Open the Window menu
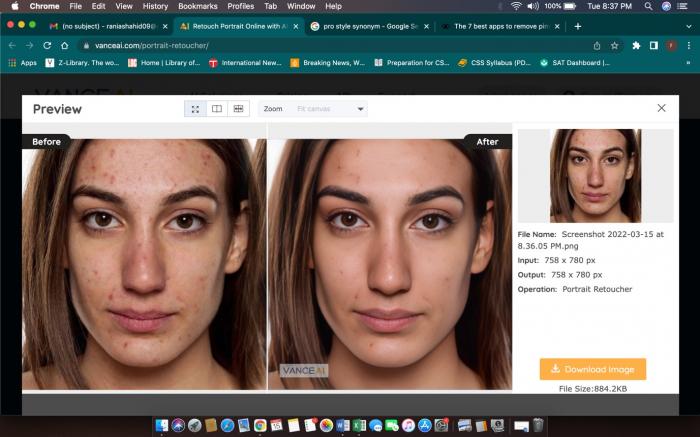This screenshot has width=700, height=437. click(x=301, y=6)
